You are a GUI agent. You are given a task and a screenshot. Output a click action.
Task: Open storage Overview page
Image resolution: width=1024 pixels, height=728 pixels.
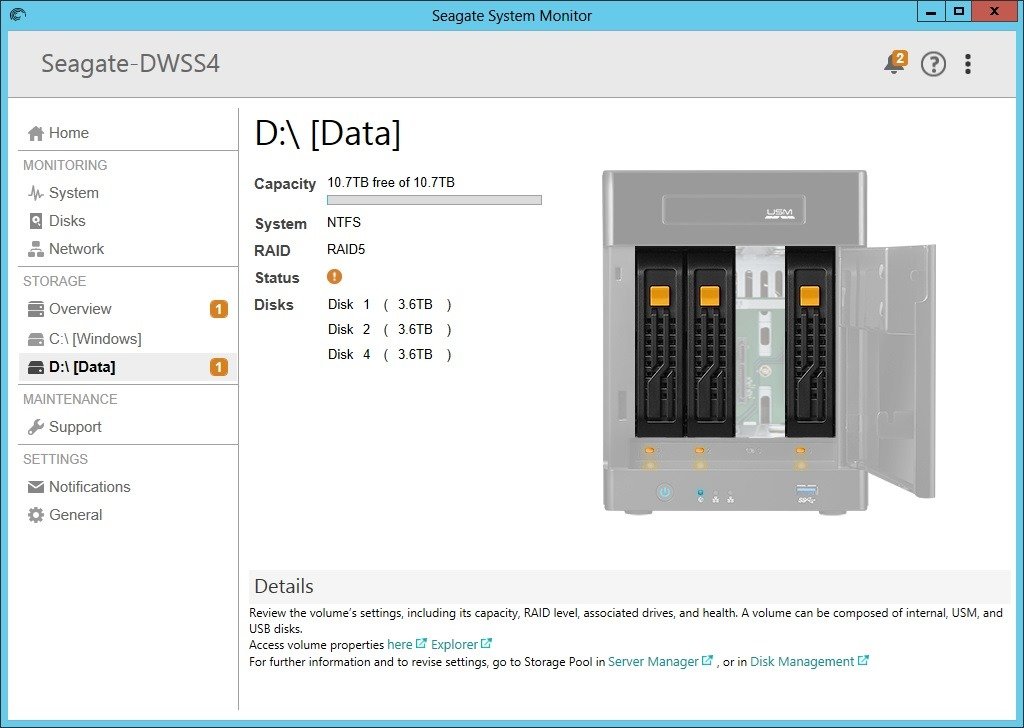(x=80, y=309)
